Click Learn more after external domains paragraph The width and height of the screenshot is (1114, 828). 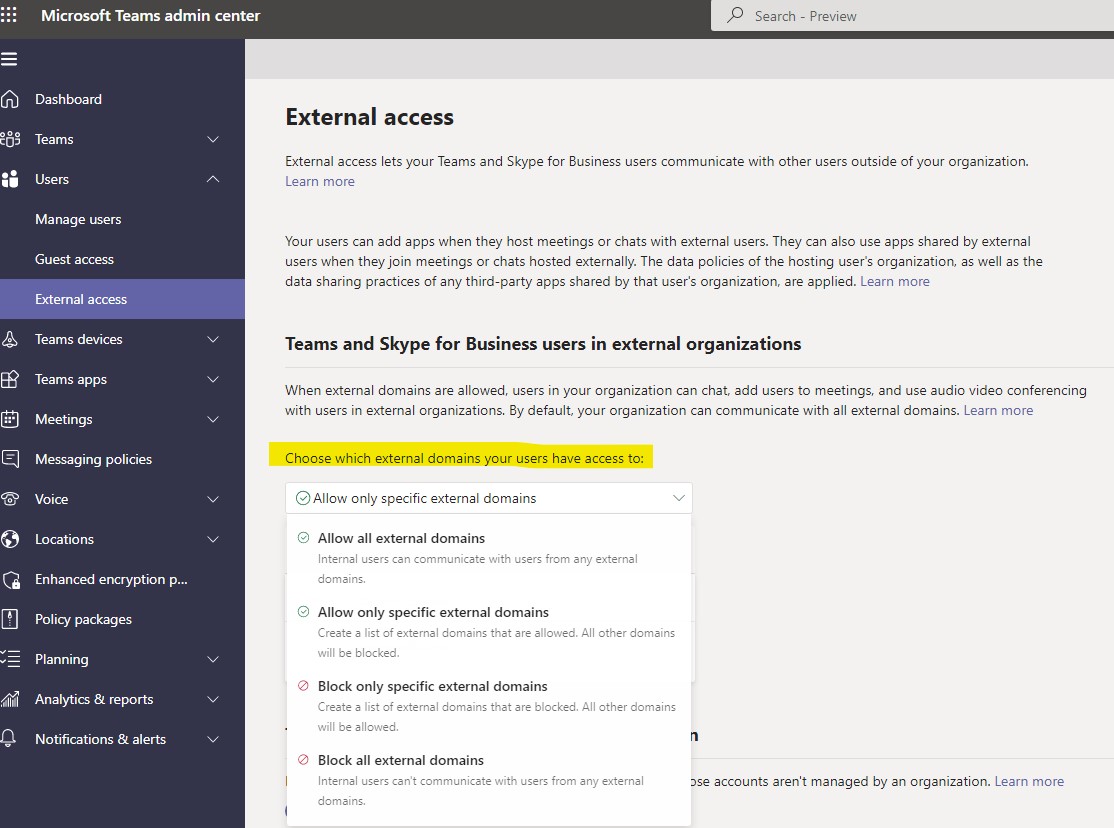click(x=998, y=410)
